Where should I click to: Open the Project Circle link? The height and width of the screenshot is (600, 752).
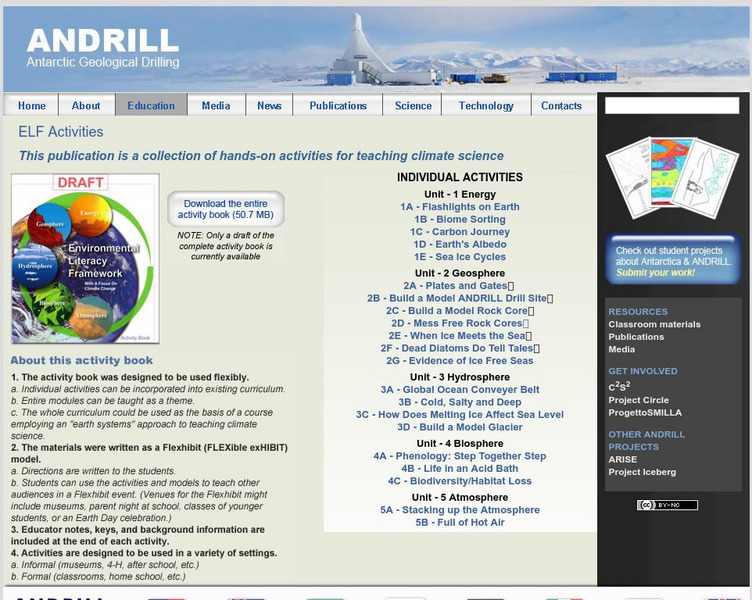tap(638, 400)
